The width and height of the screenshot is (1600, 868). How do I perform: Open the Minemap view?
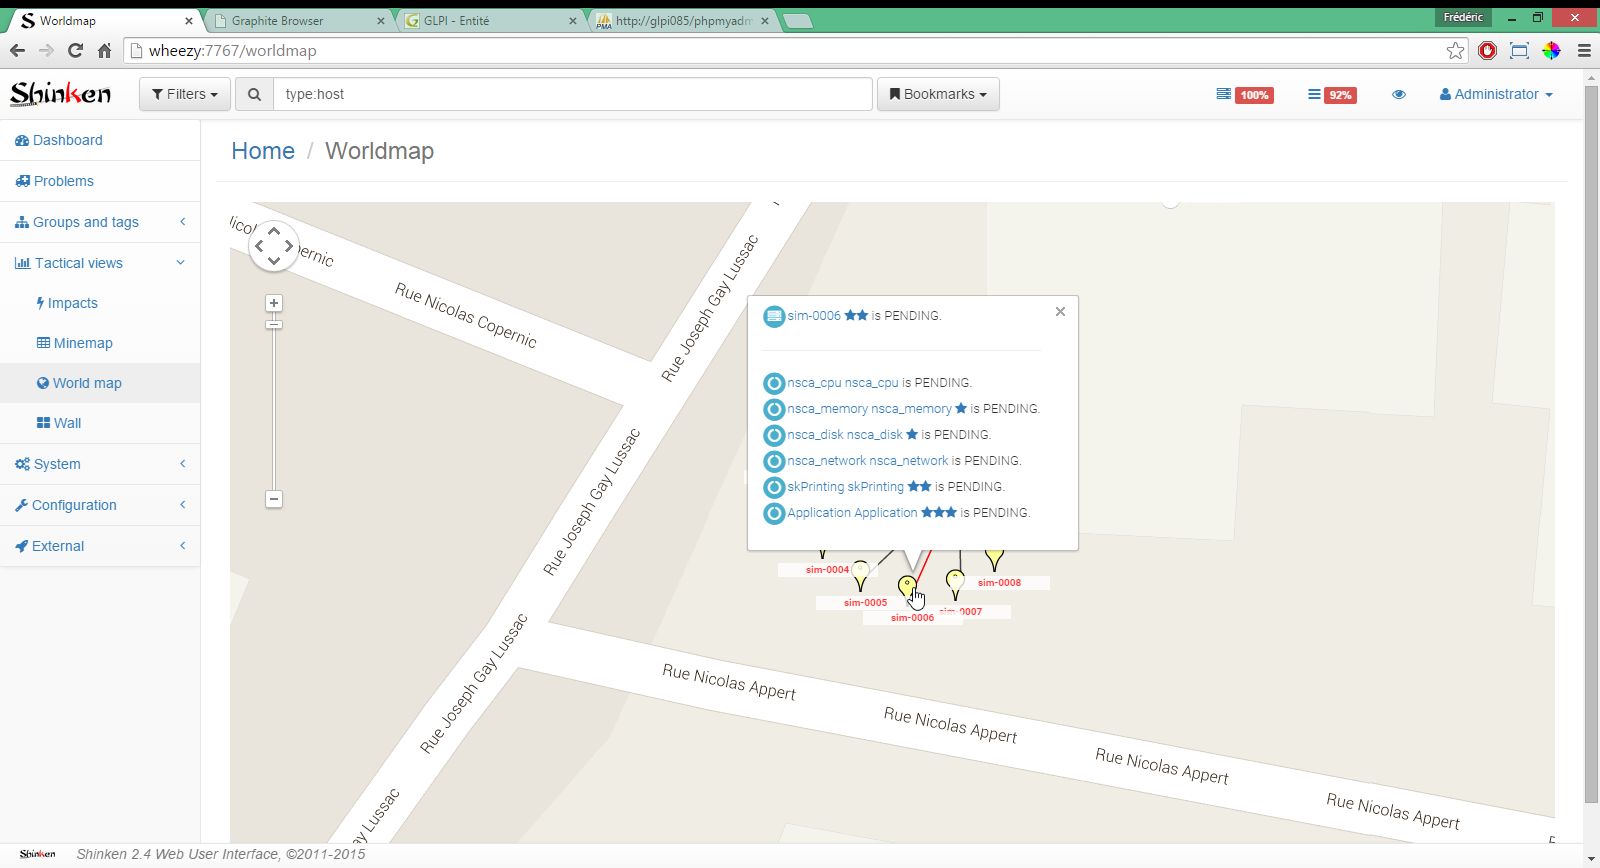coord(100,343)
